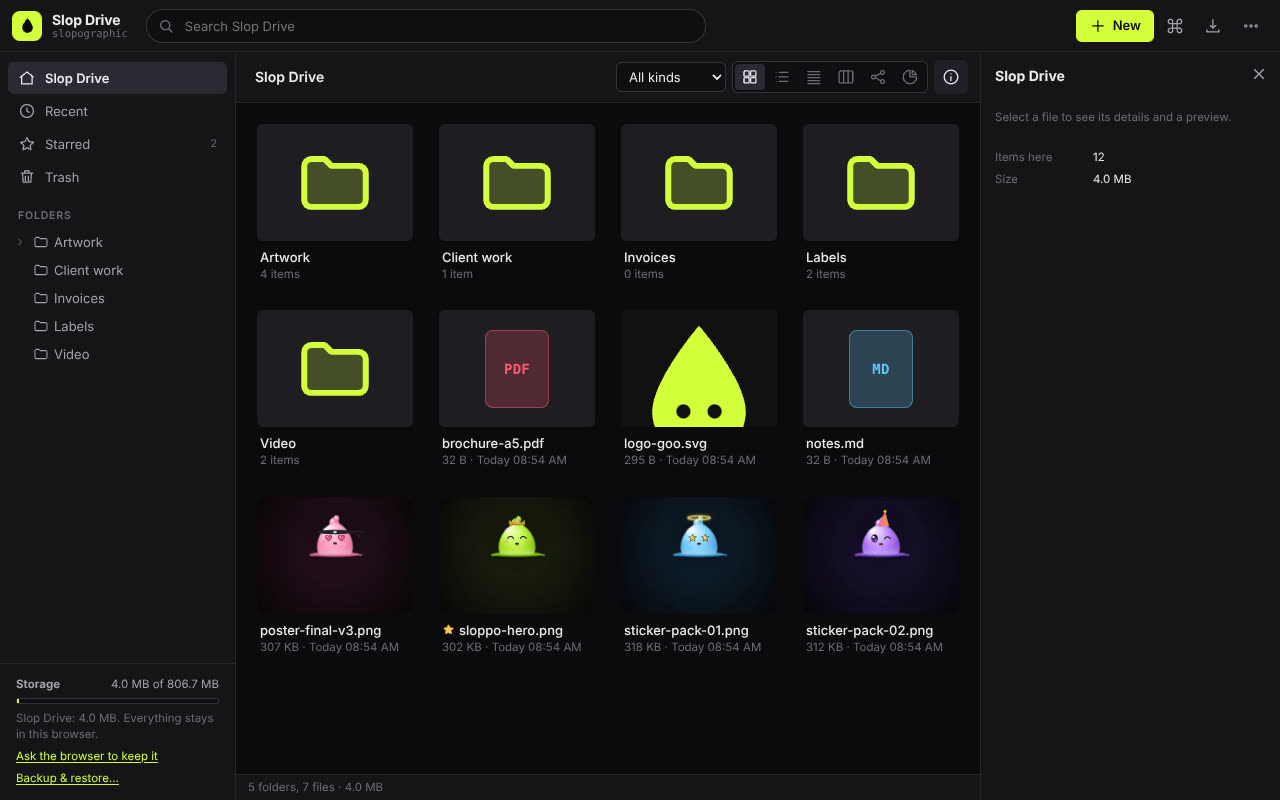The height and width of the screenshot is (800, 1280).
Task: Select the sloppo-hero.png thumbnail
Action: coord(517,555)
